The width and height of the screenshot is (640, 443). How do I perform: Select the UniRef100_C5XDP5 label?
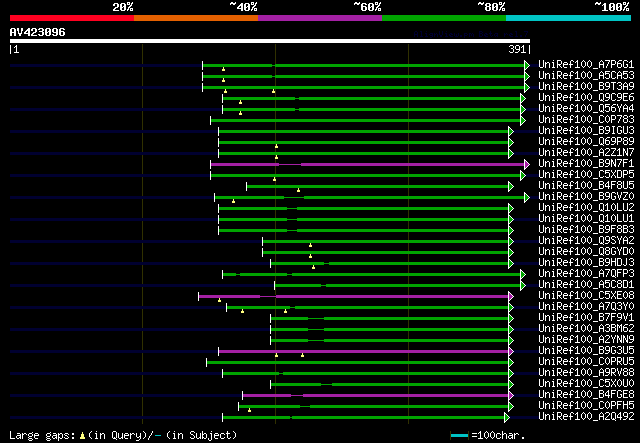586,175
